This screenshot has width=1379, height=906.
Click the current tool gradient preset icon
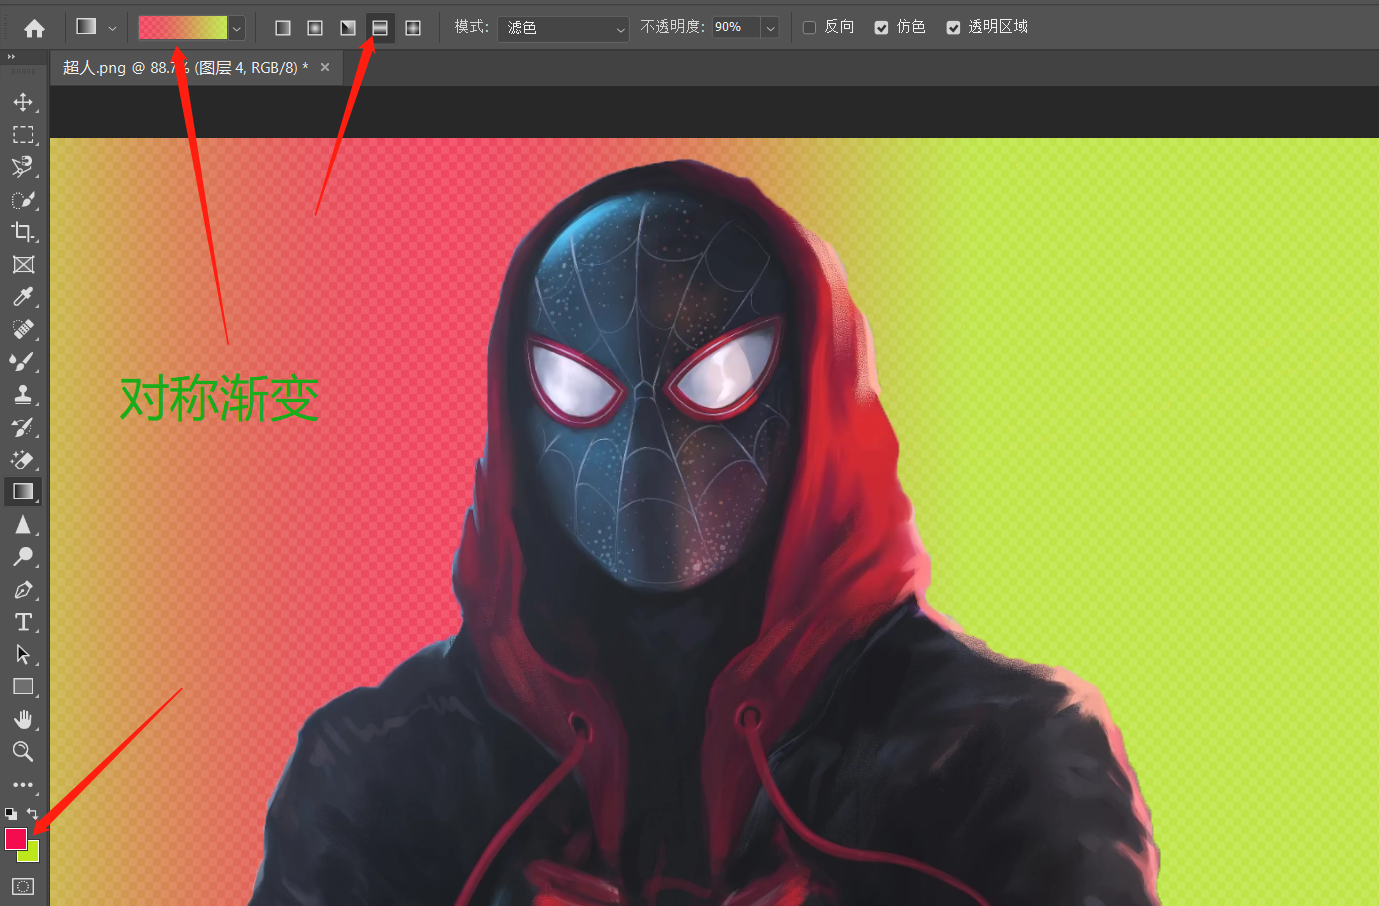87,27
